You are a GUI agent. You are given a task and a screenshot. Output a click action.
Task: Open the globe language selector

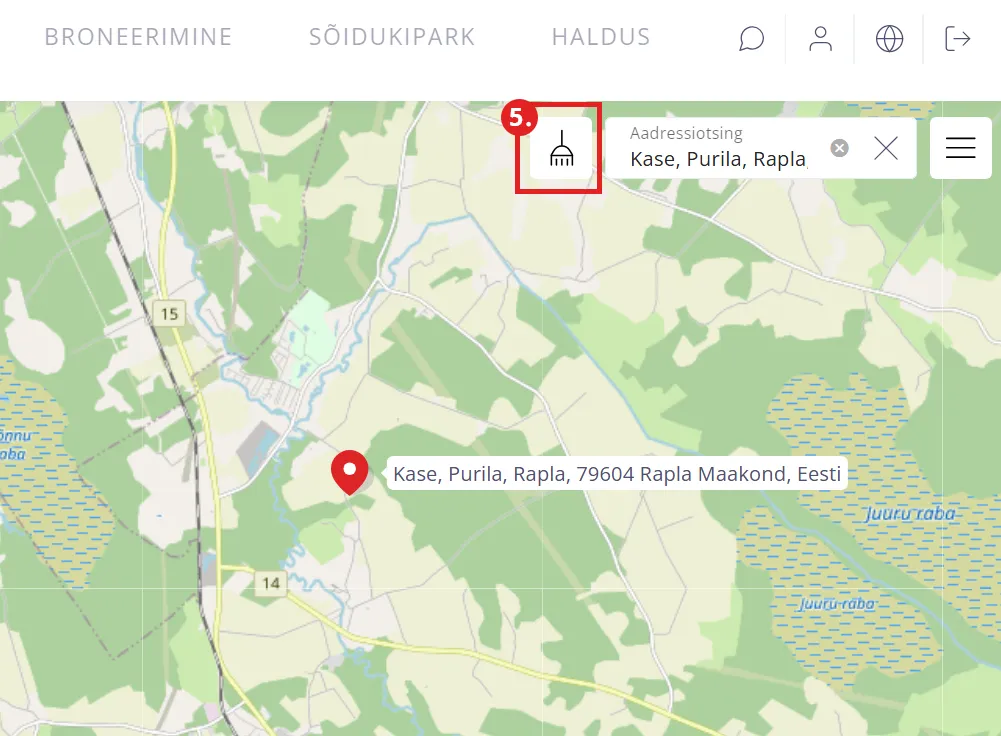coord(889,38)
